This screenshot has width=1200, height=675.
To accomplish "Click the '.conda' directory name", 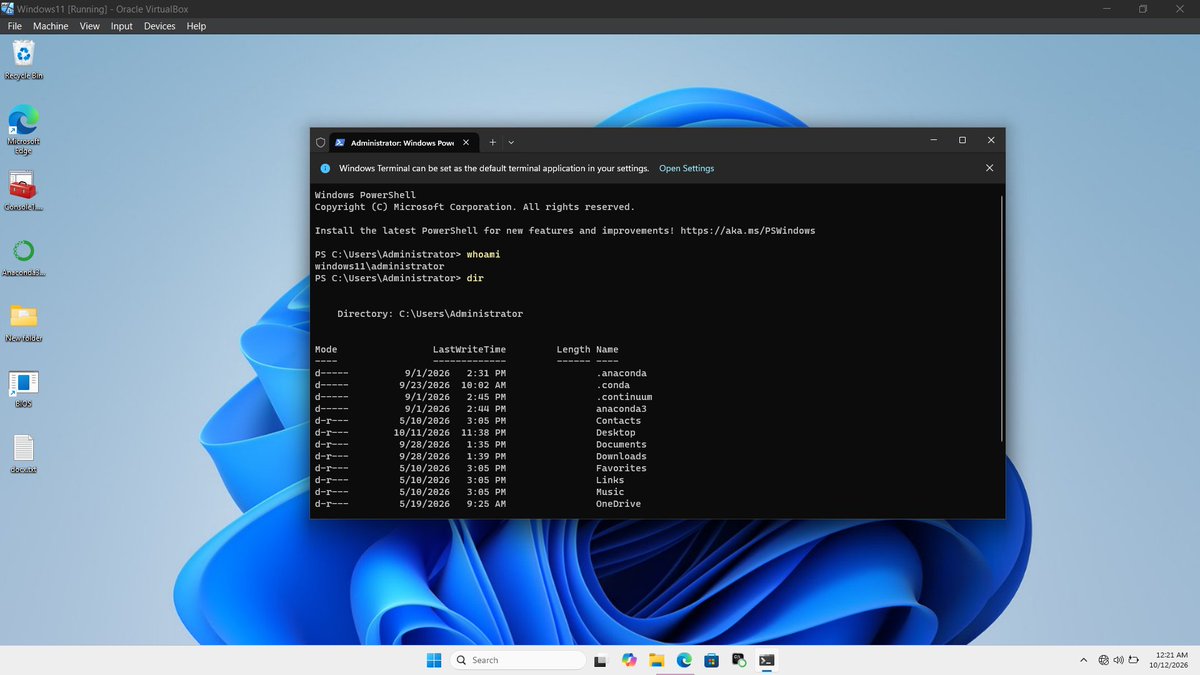I will click(x=613, y=385).
